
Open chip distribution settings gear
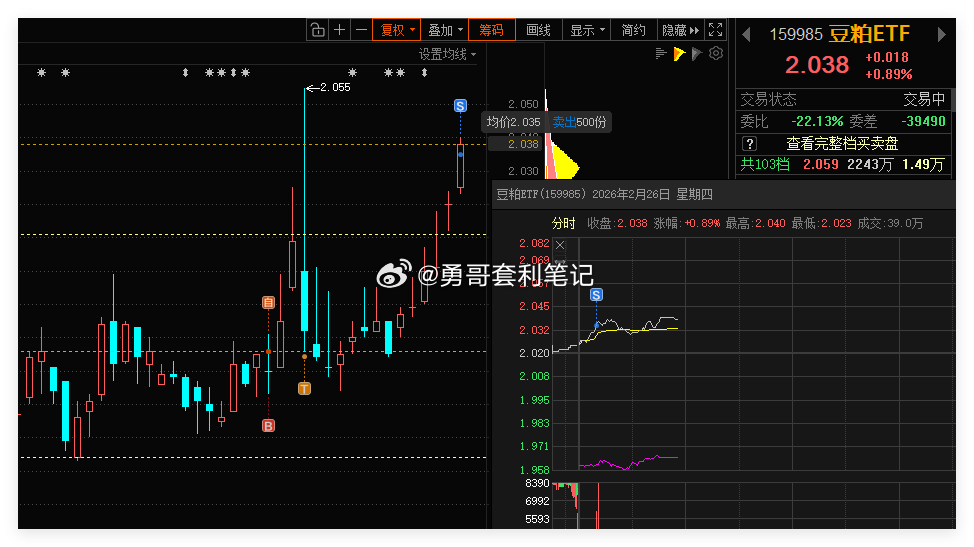[716, 53]
